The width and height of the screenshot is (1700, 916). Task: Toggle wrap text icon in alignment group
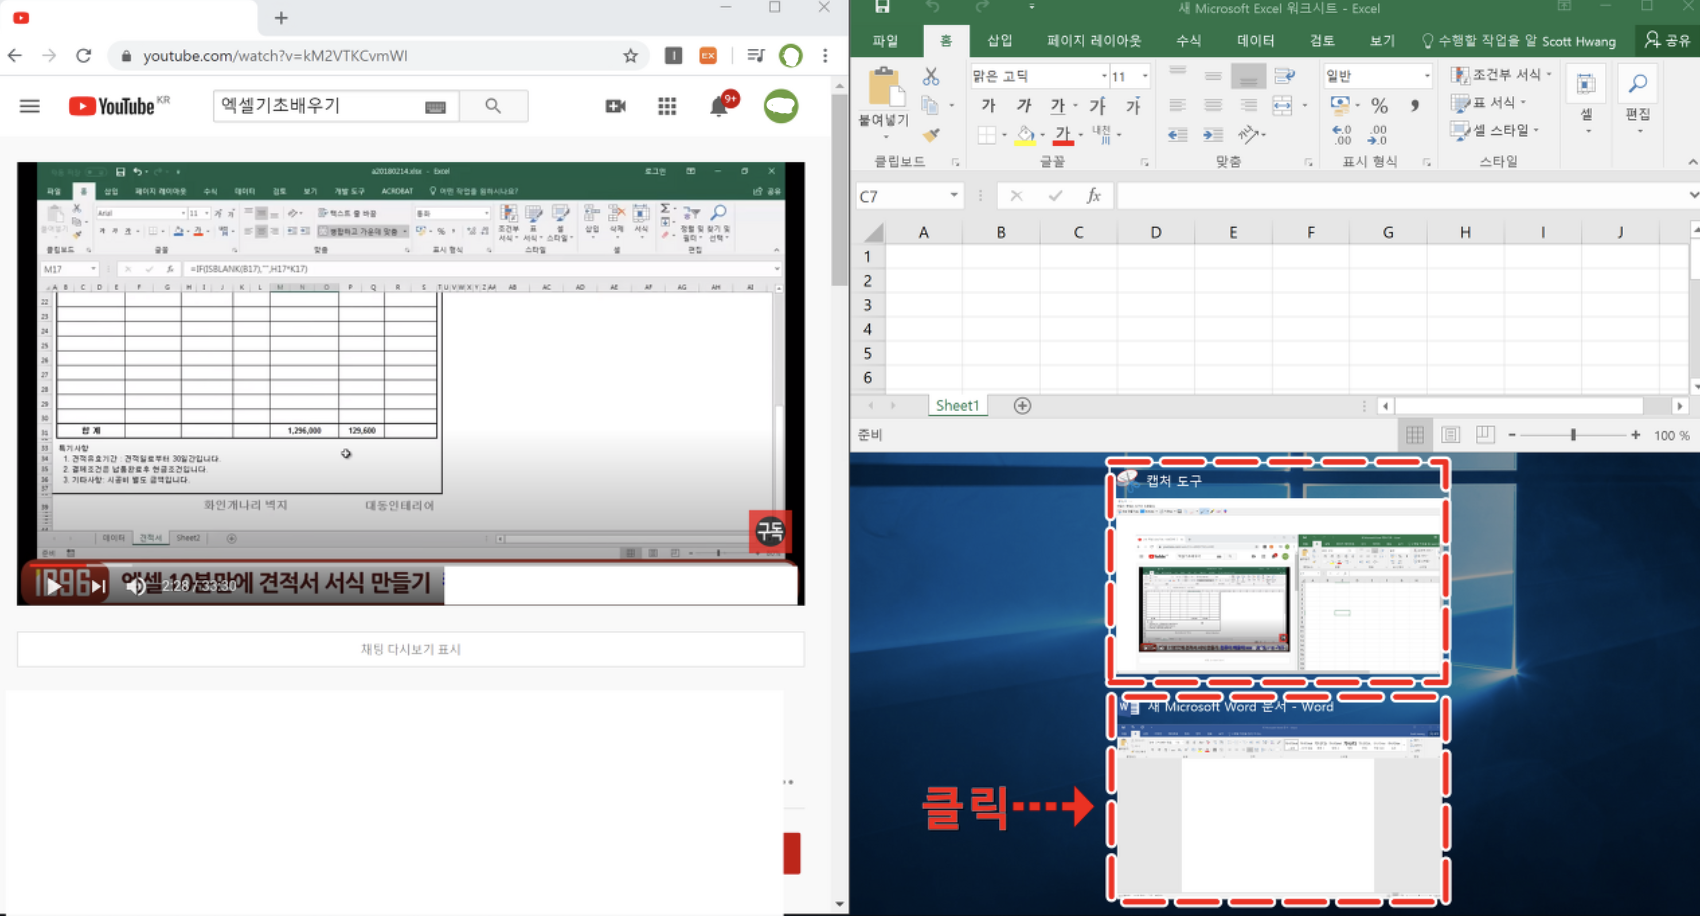pyautogui.click(x=1285, y=76)
